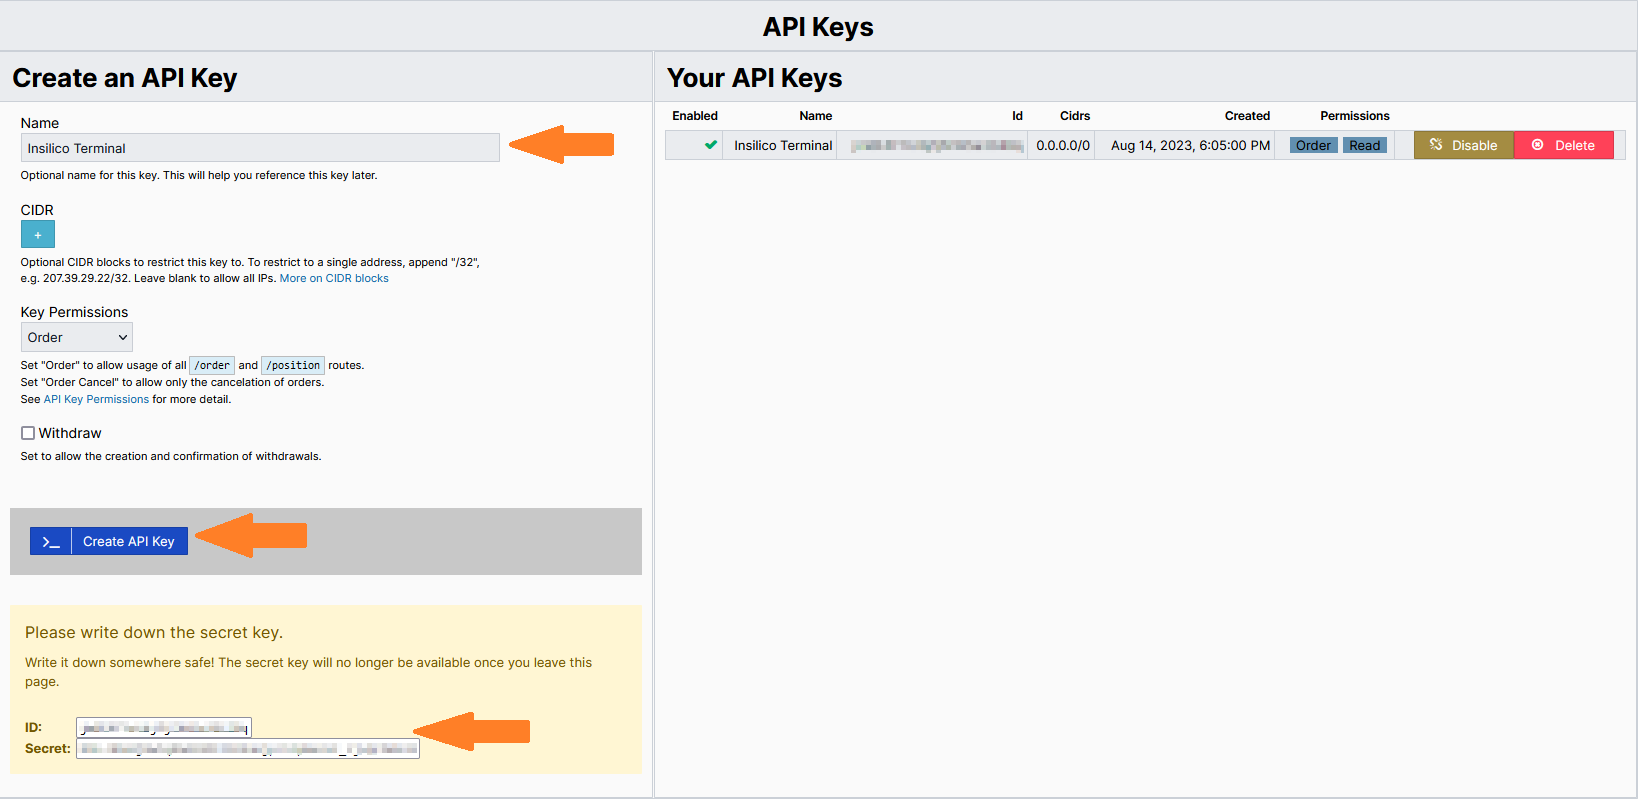Click the ID field in the secret key notice
Viewport: 1644px width, 808px height.
pyautogui.click(x=164, y=728)
